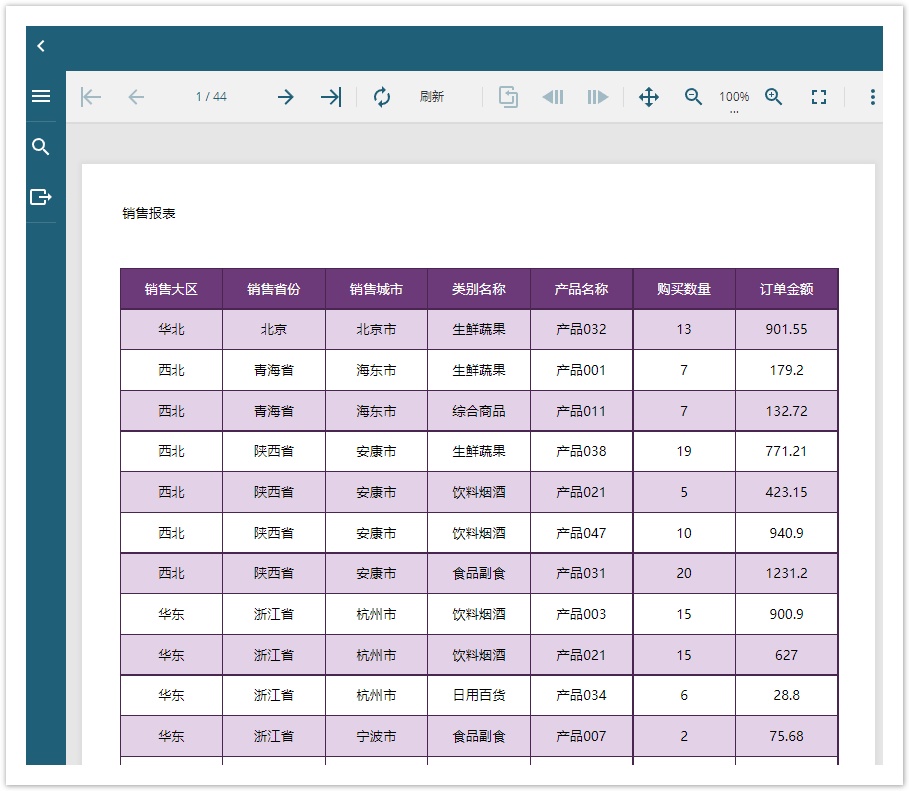
Task: Click the 产品032 product cell
Action: 581,329
